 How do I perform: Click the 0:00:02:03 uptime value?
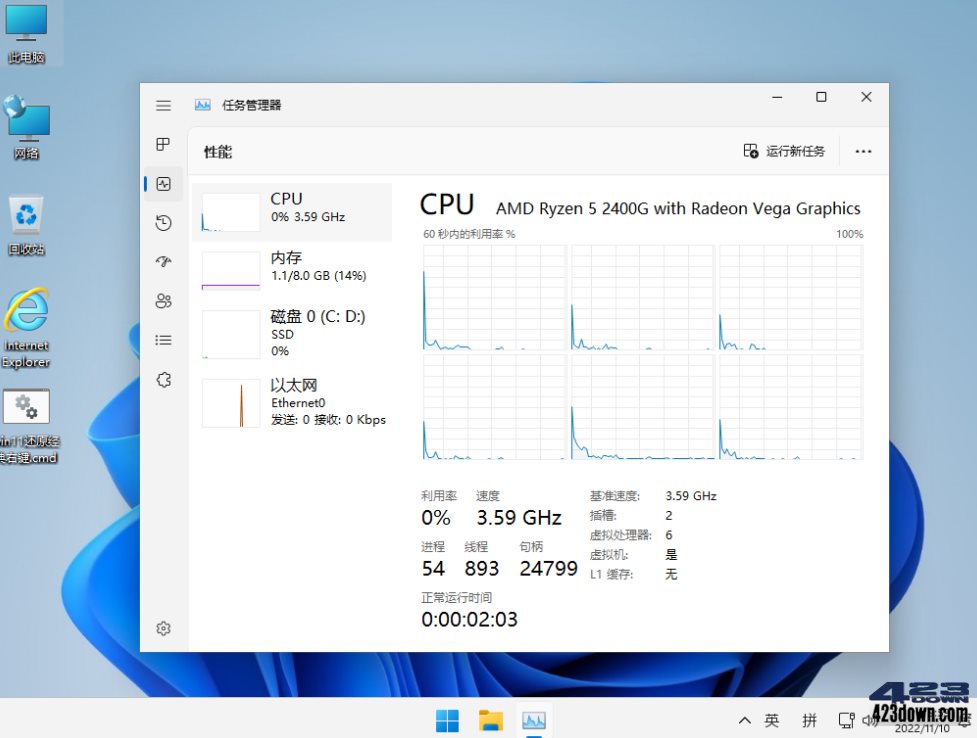pos(469,619)
